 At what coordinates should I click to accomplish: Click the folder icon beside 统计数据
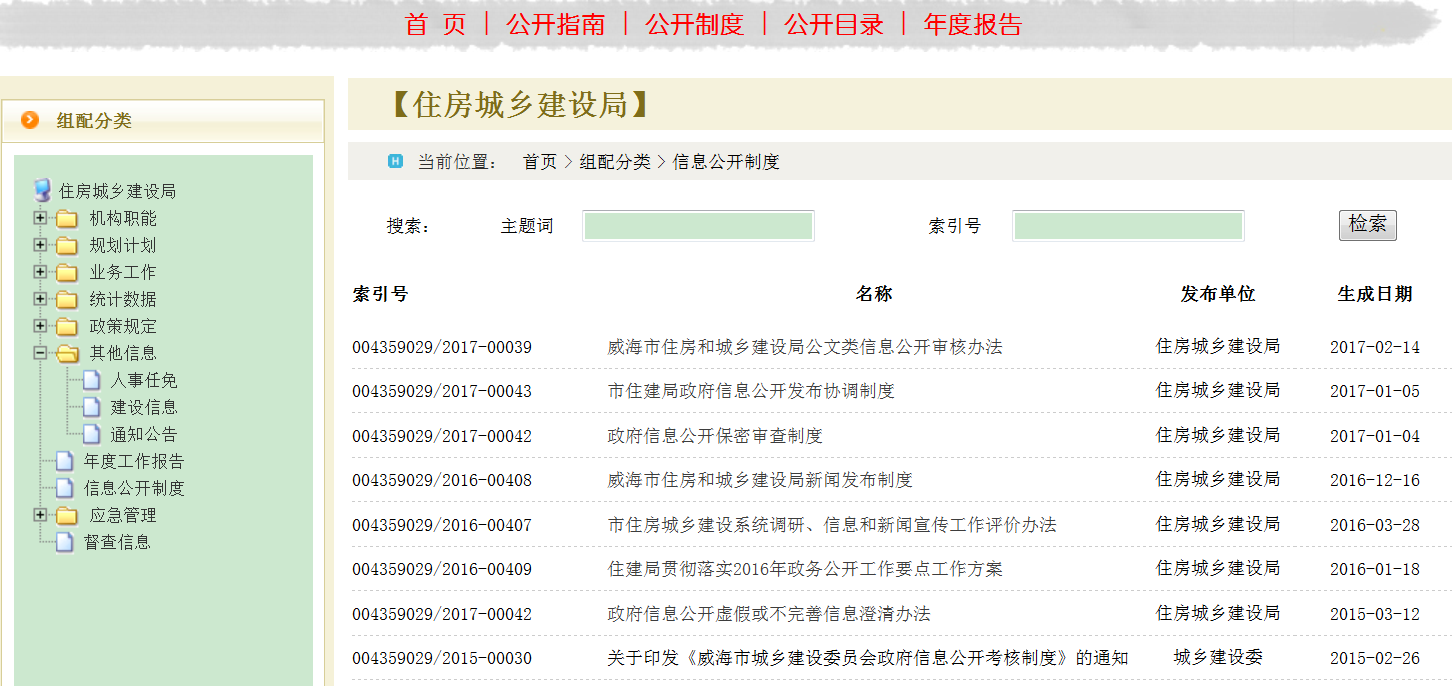click(67, 300)
